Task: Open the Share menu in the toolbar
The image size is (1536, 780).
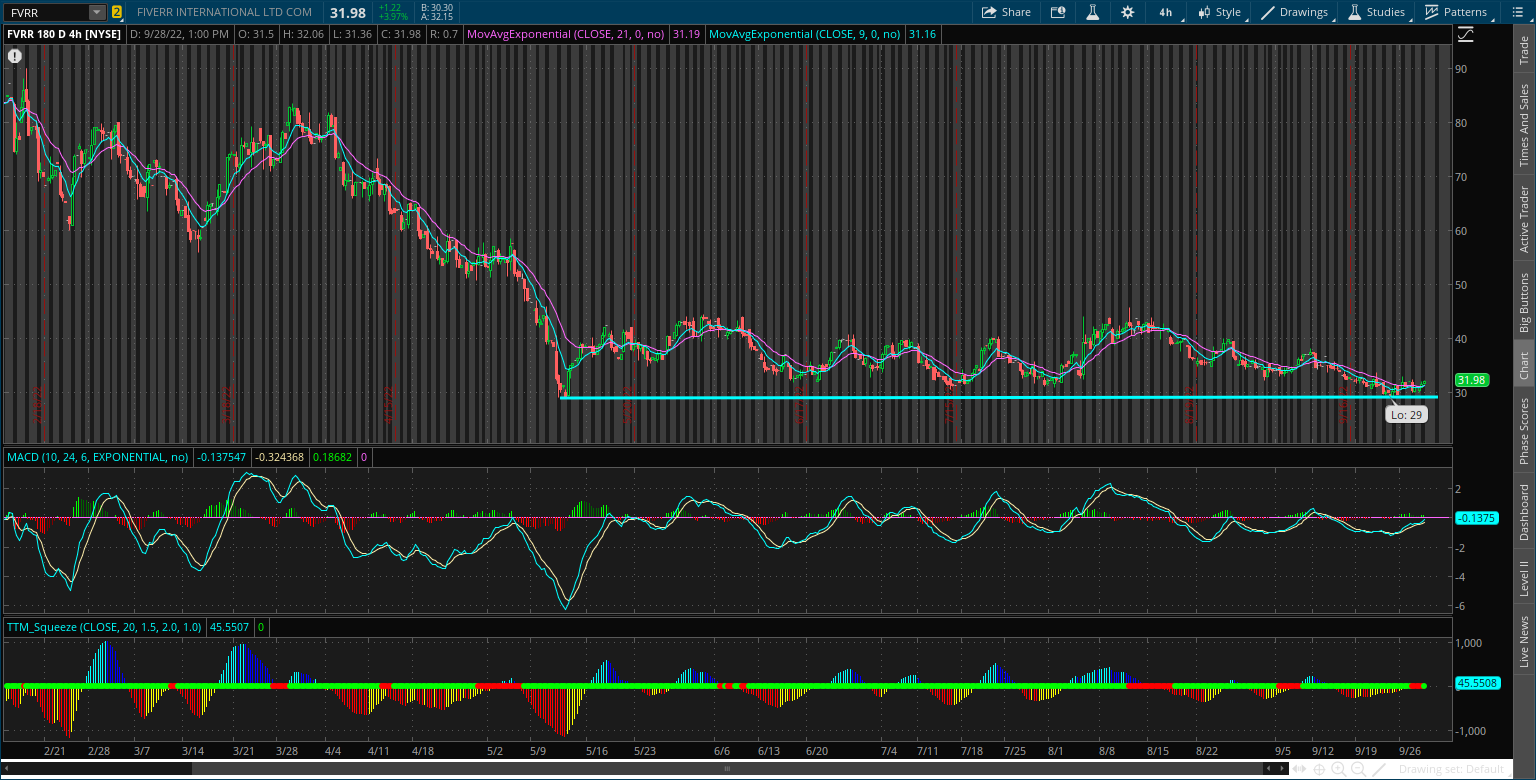Action: (1006, 12)
